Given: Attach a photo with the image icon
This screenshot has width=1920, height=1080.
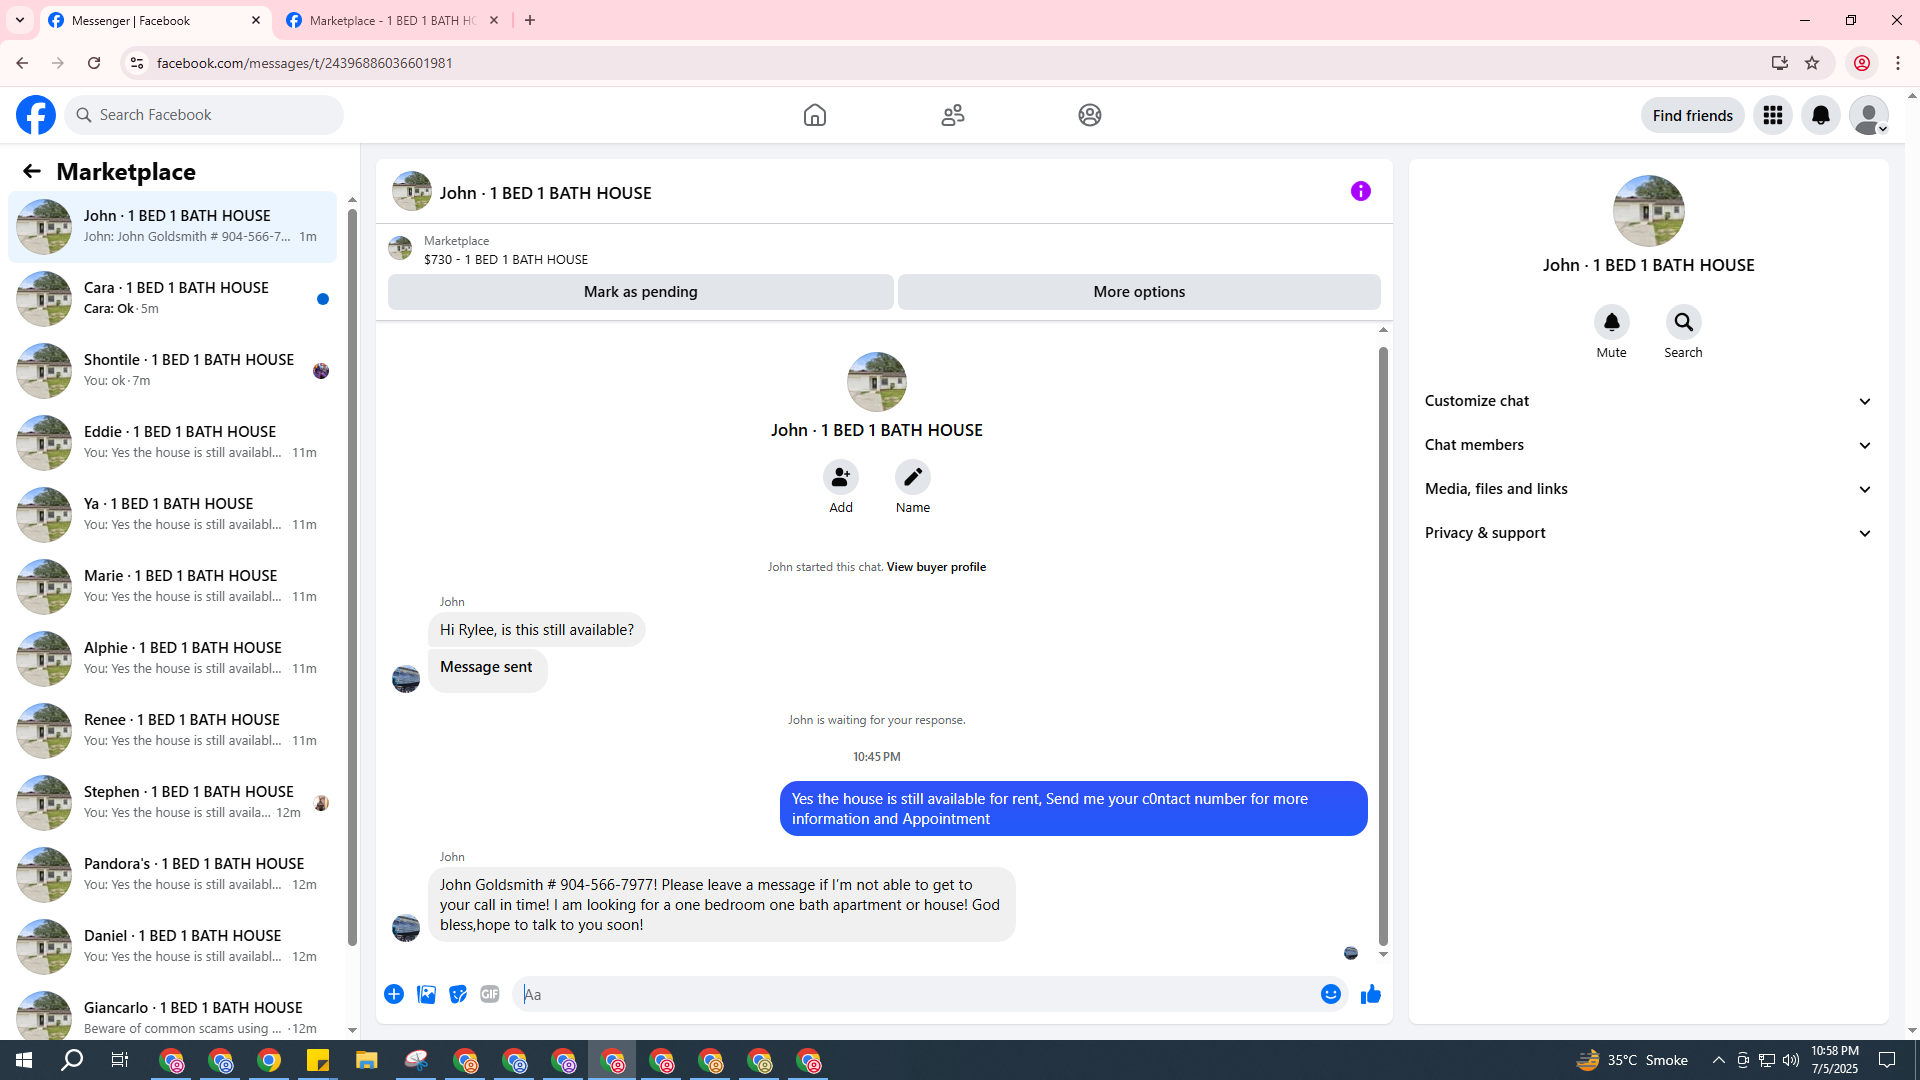Looking at the screenshot, I should (426, 994).
